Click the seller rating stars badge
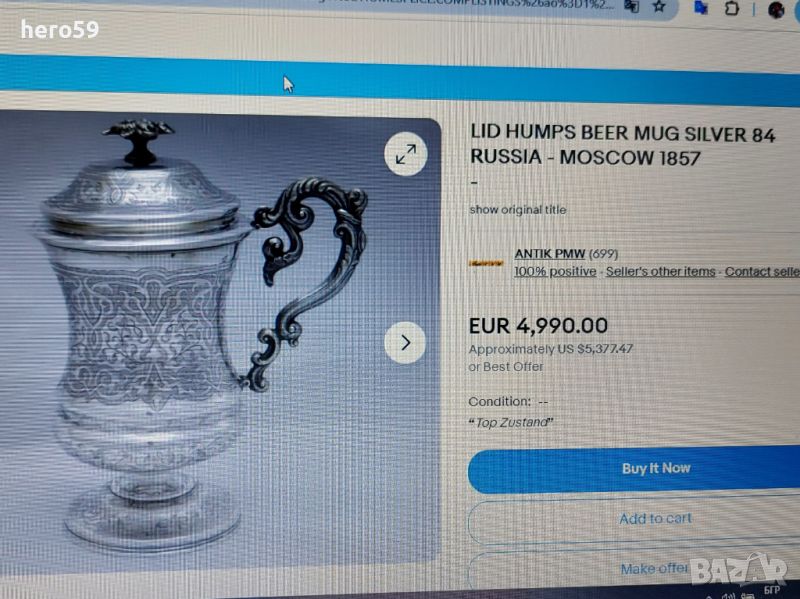The height and width of the screenshot is (599, 800). point(486,263)
